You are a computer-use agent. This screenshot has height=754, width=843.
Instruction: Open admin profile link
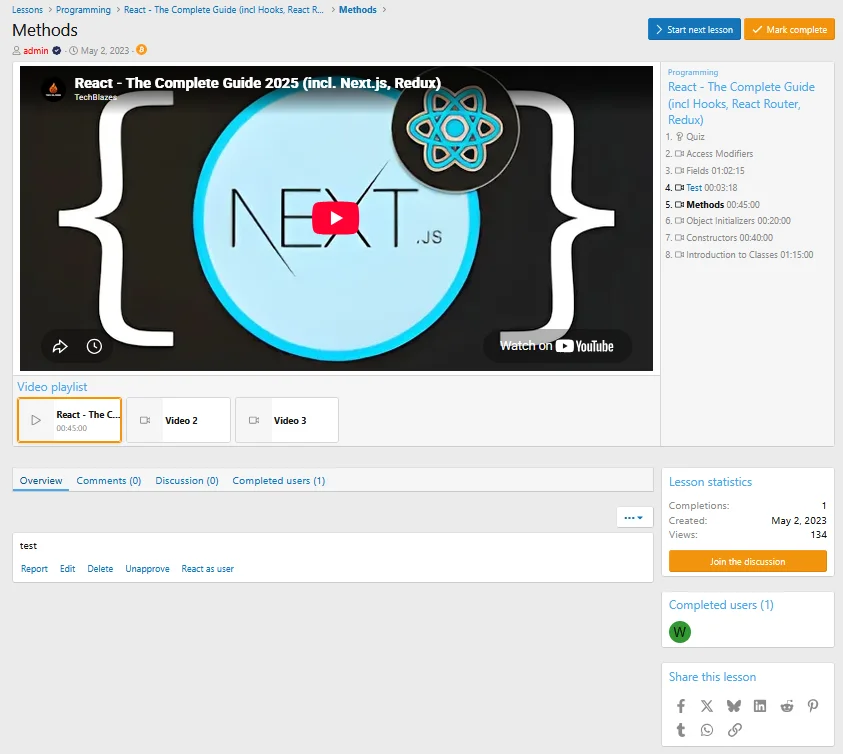click(35, 51)
